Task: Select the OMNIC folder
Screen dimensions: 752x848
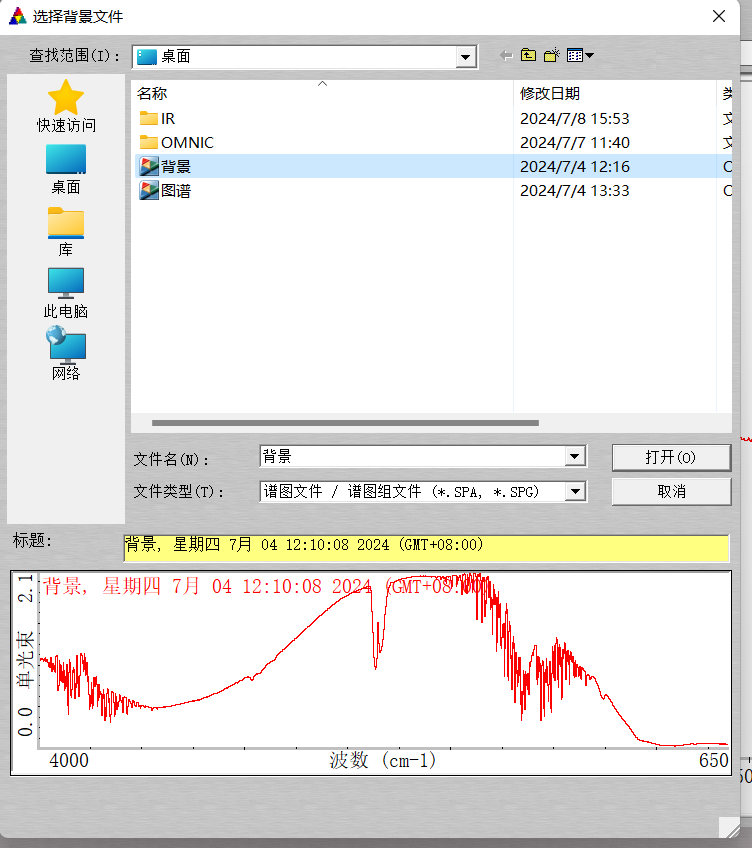Action: click(x=186, y=143)
